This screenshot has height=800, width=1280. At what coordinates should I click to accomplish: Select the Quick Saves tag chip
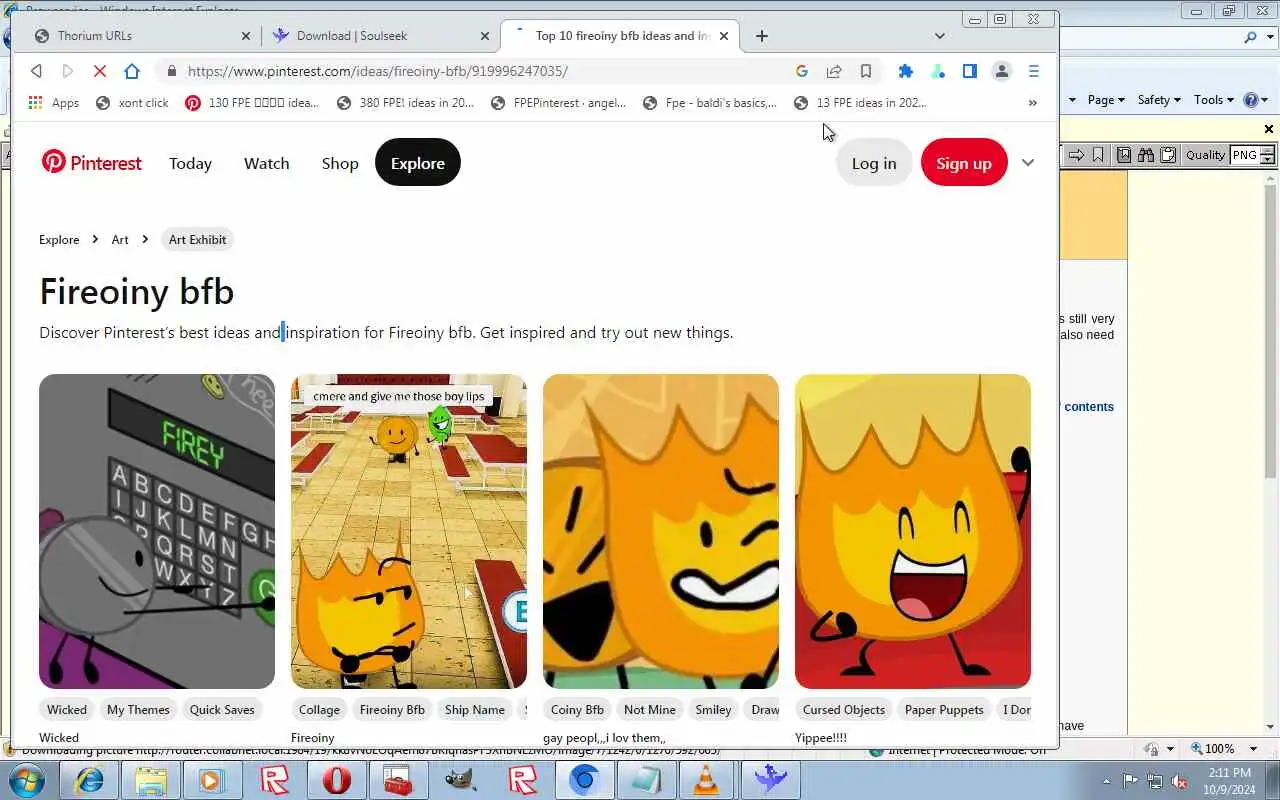pyautogui.click(x=222, y=709)
